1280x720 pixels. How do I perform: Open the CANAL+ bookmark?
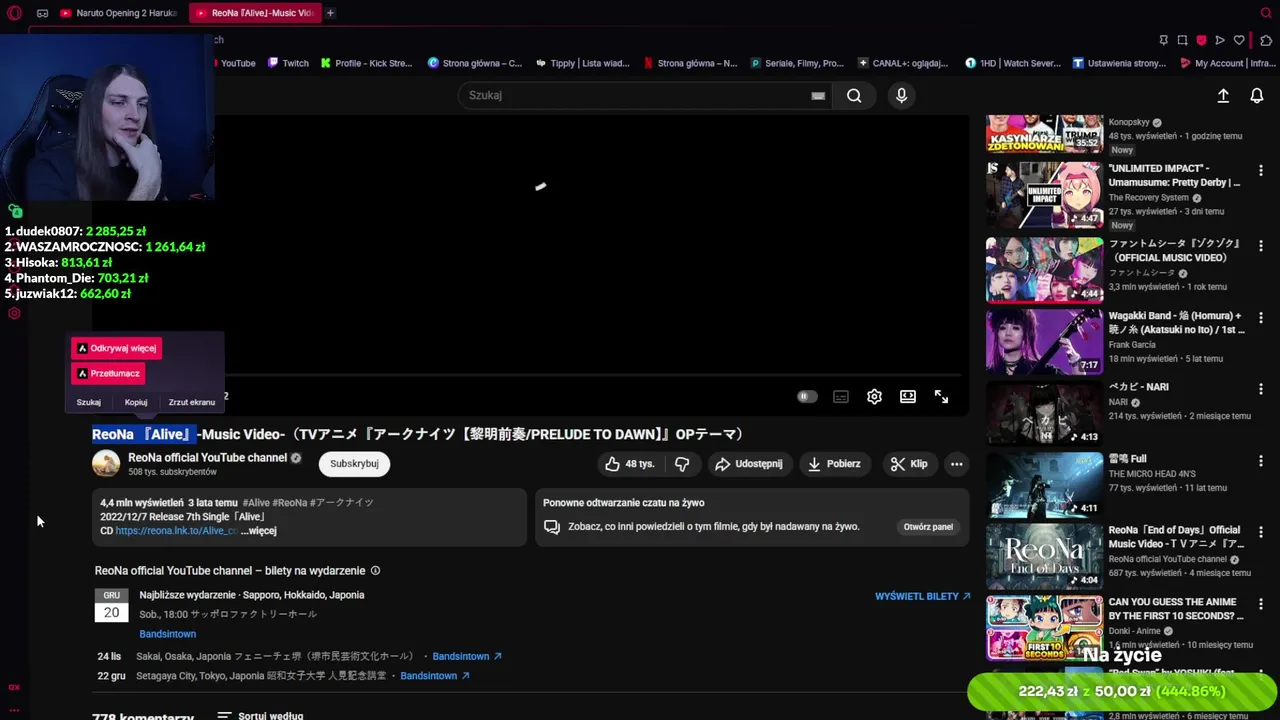[902, 63]
